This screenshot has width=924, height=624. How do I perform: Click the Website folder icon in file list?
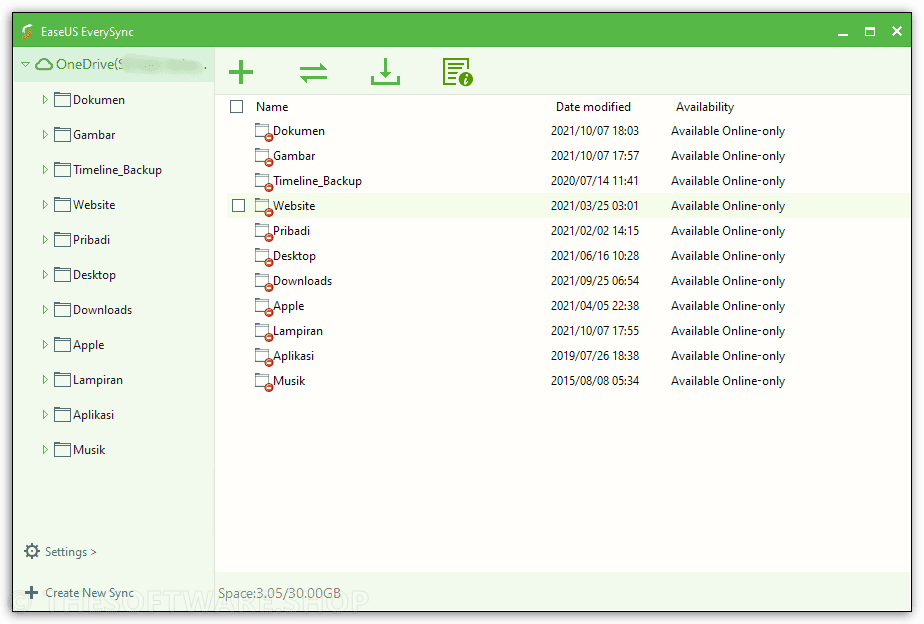pos(263,207)
